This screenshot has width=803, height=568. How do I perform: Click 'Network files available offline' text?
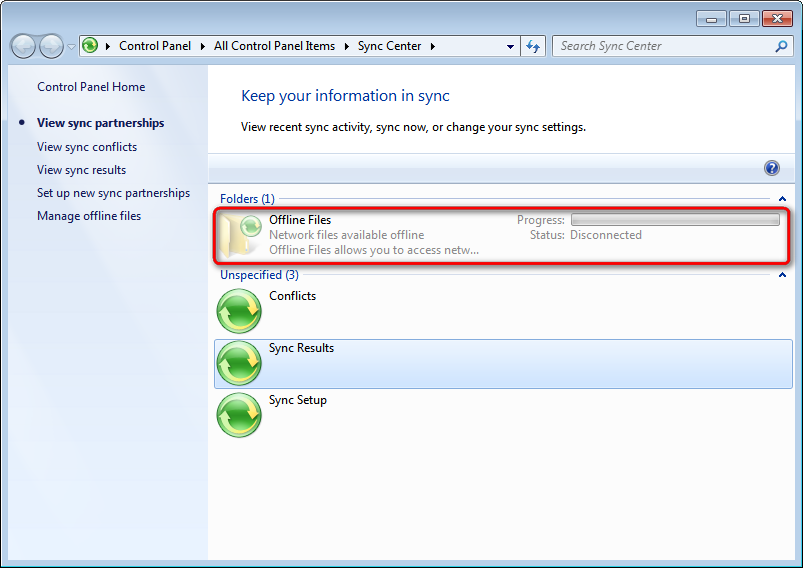click(347, 235)
